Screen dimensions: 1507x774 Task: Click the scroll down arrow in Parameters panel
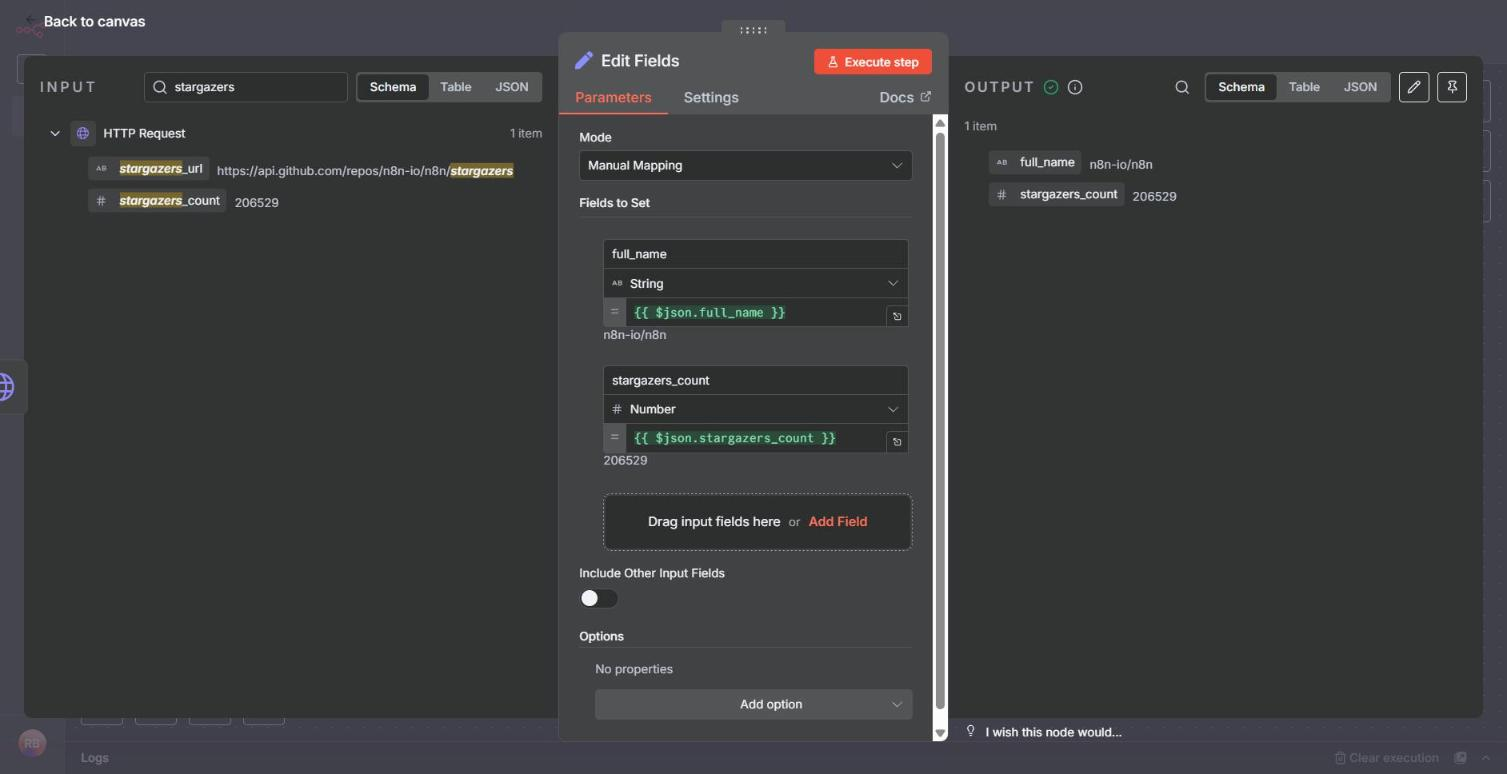939,733
